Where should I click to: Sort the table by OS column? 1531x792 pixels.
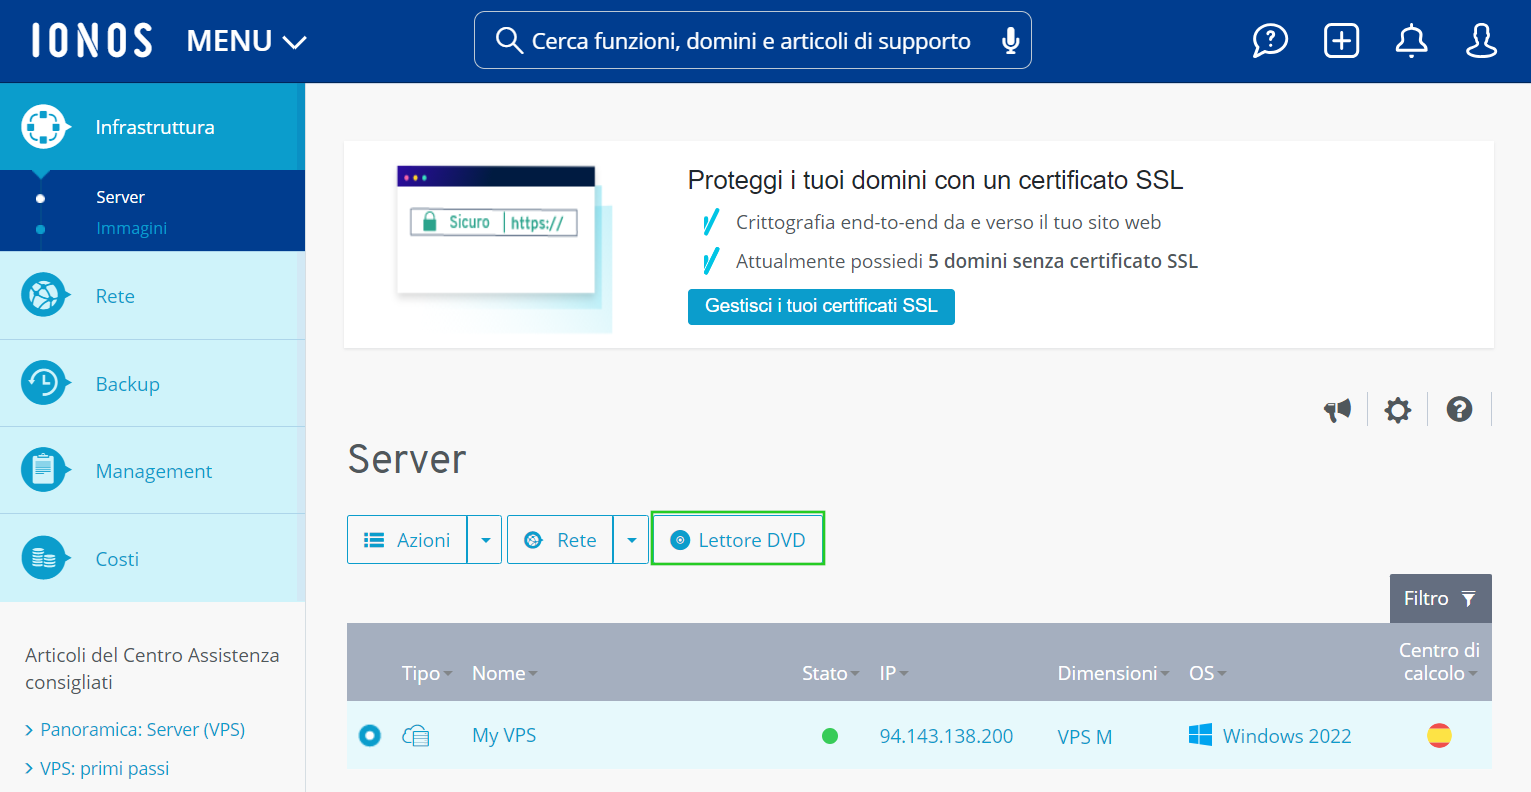[1207, 673]
